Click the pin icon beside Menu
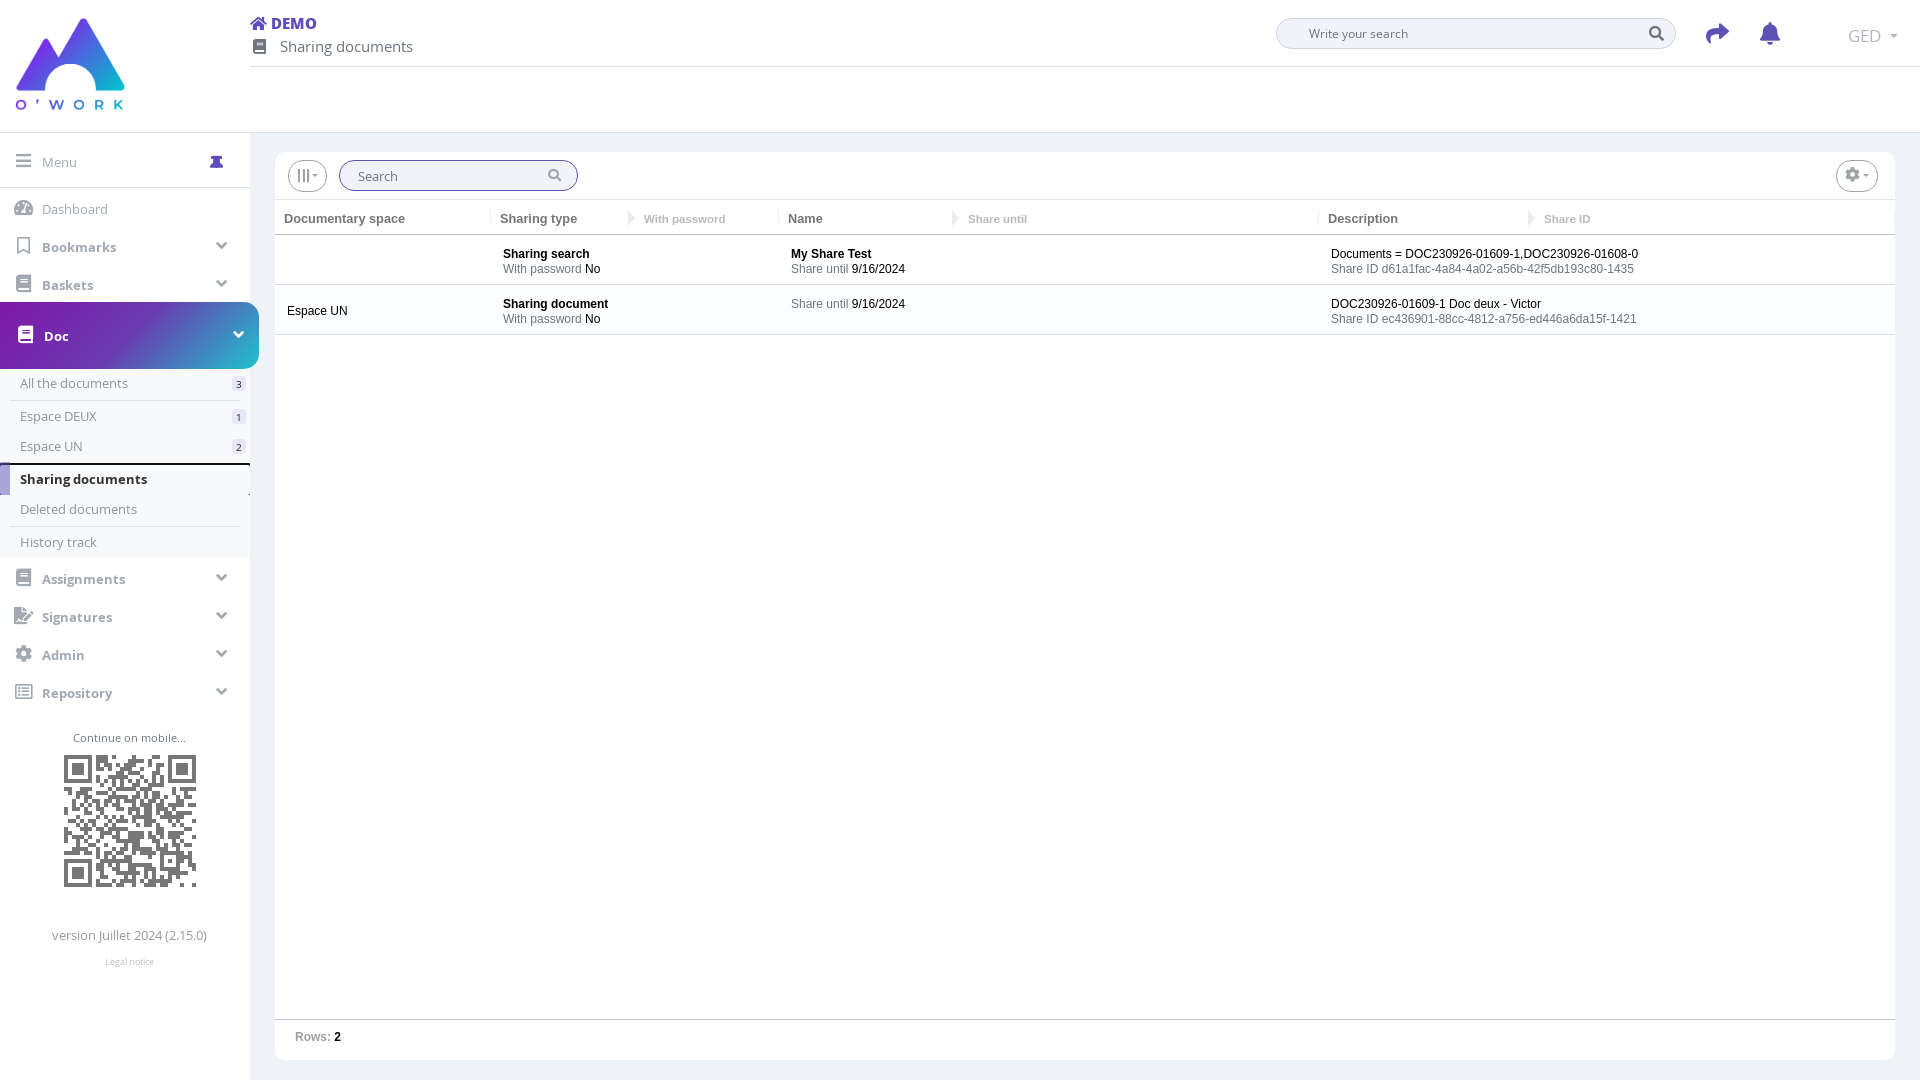The image size is (1920, 1080). (x=216, y=162)
